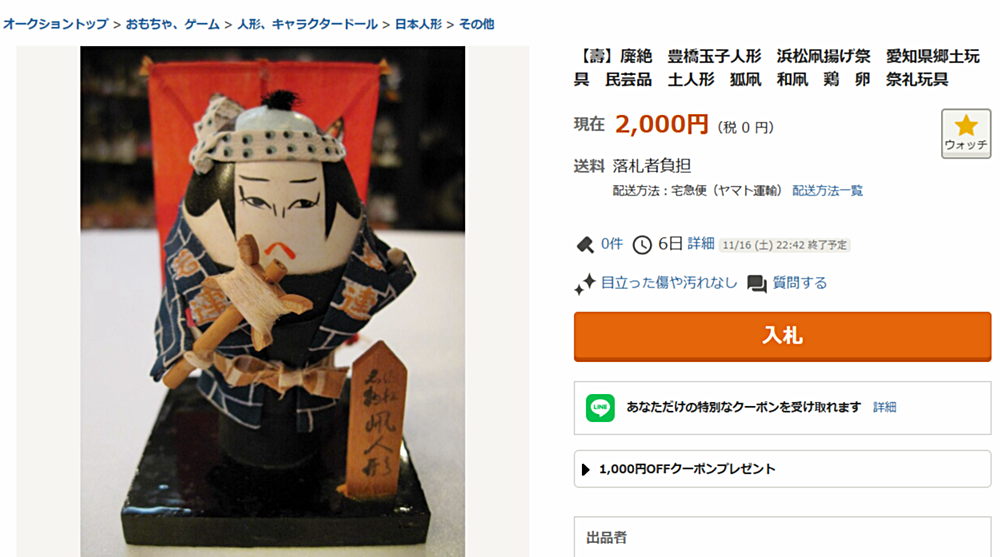Open 人形、キャラクタードール breadcrumb link
Image resolution: width=1000 pixels, height=557 pixels.
[307, 24]
